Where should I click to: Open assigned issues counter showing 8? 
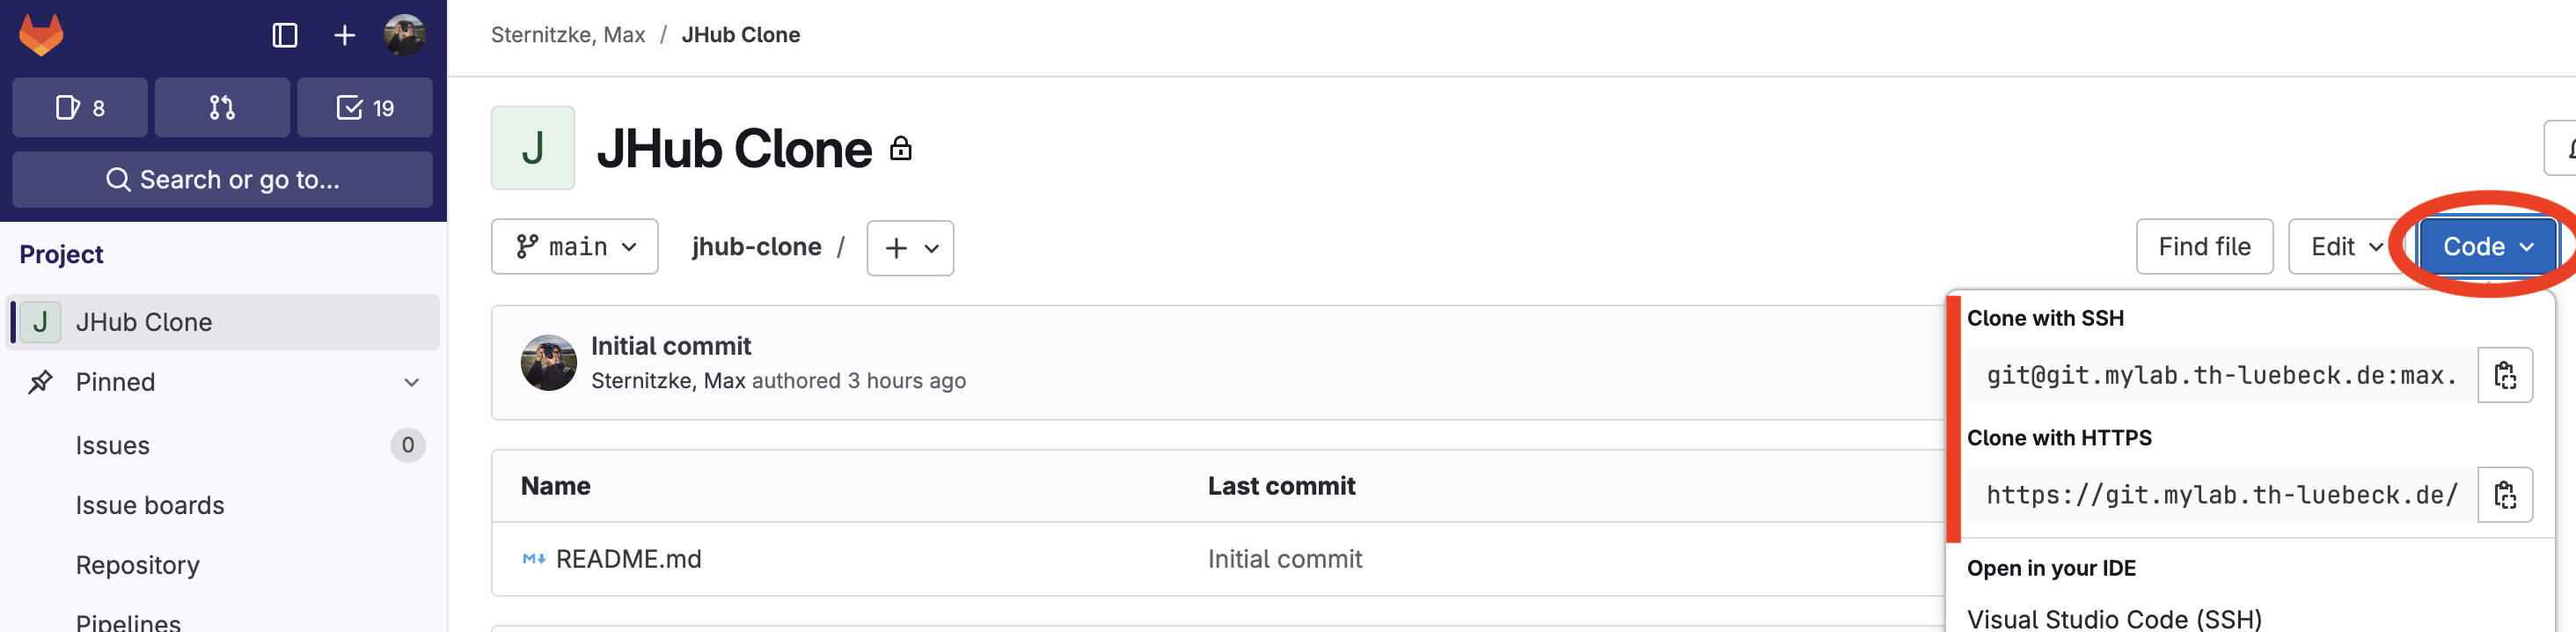click(80, 108)
